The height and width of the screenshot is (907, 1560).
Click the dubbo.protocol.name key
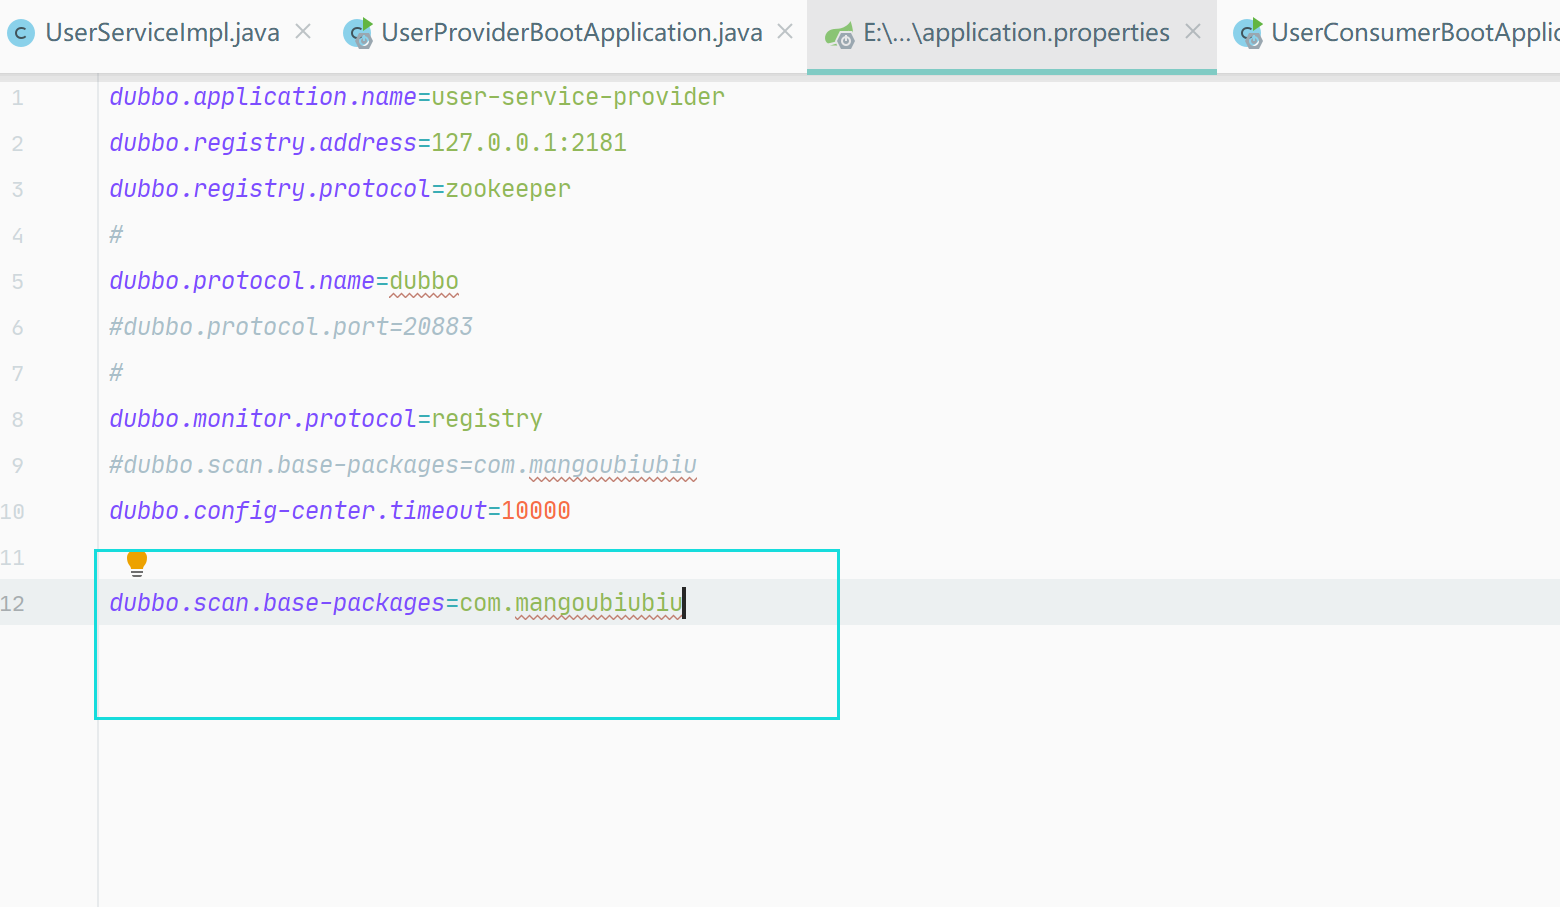click(x=242, y=281)
